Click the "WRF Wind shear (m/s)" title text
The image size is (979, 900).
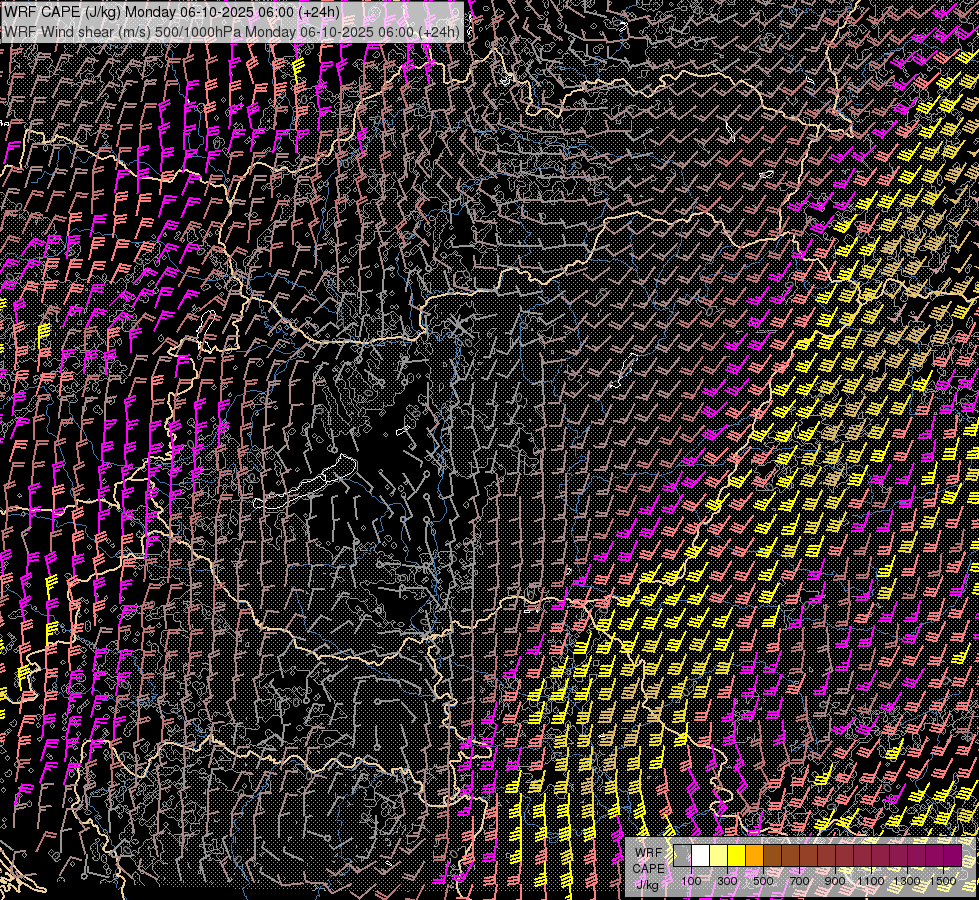click(78, 31)
